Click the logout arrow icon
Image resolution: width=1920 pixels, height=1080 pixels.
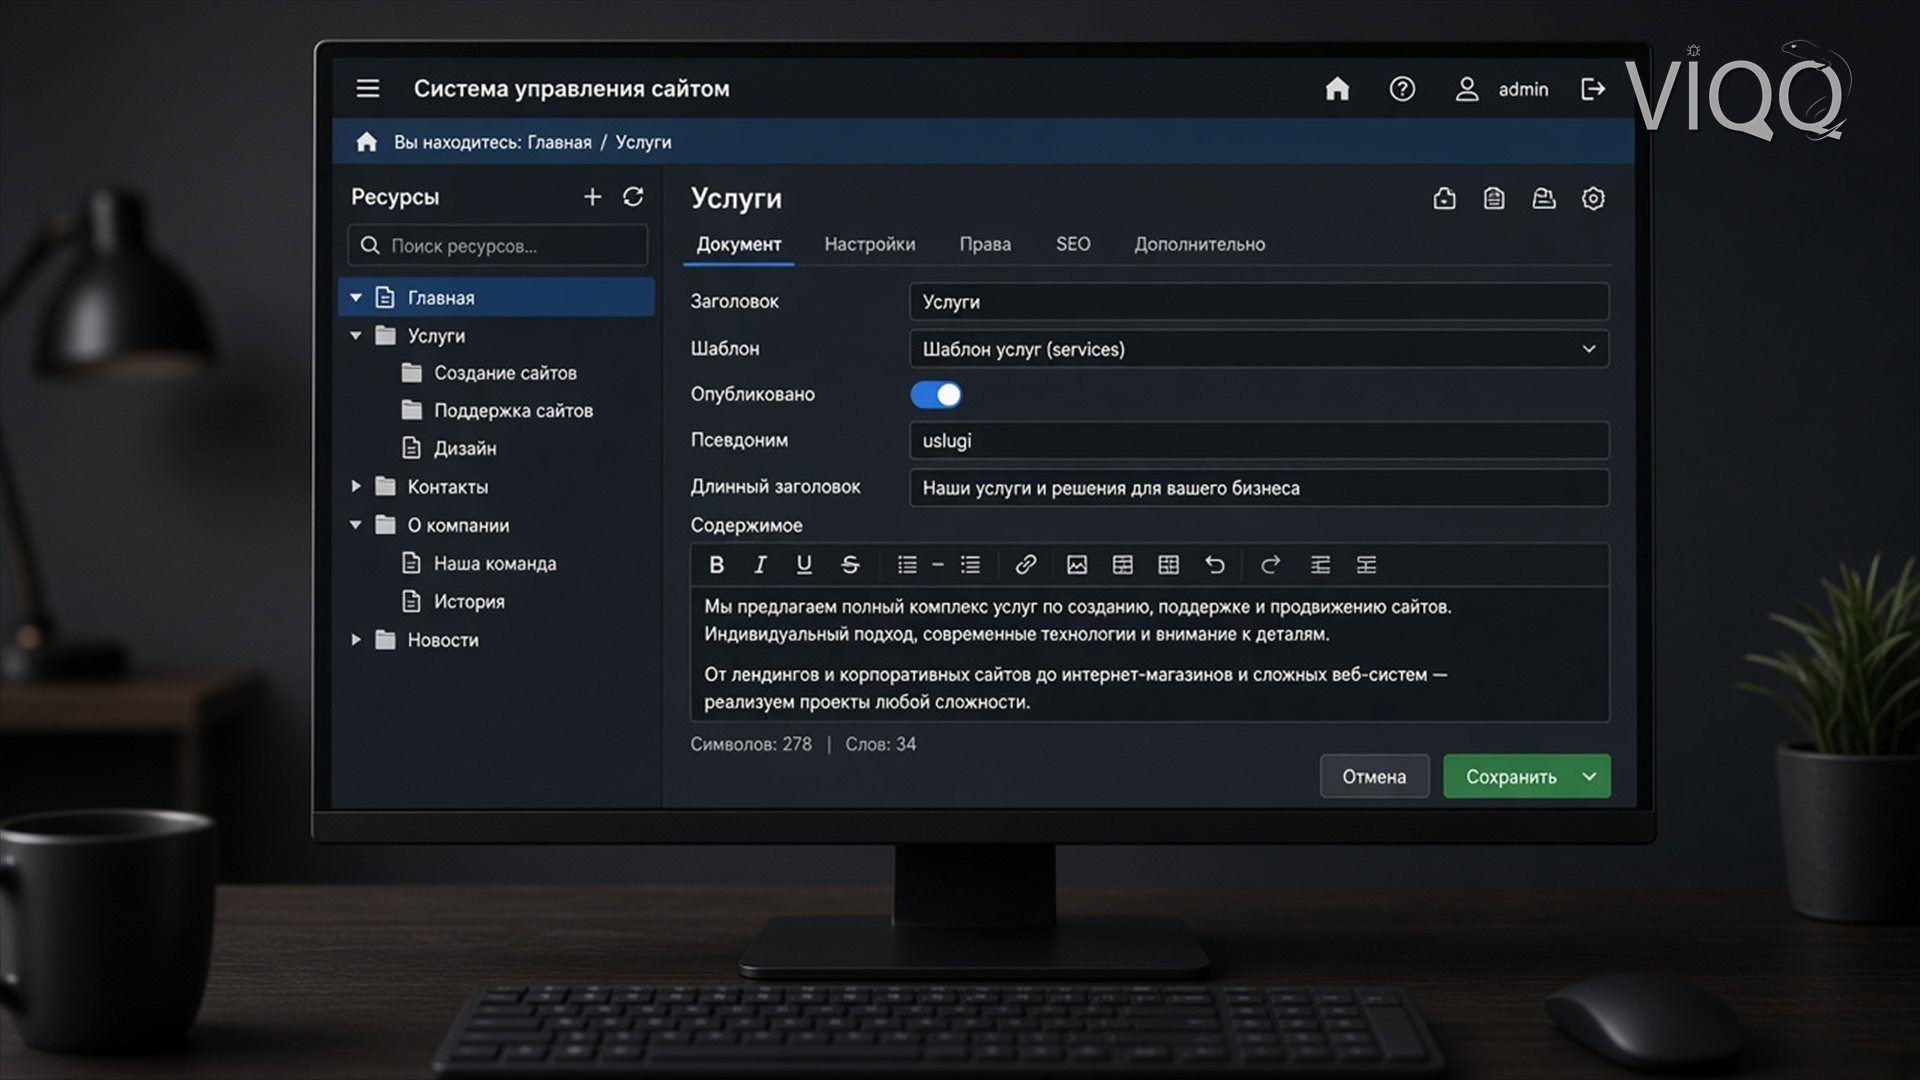coord(1593,89)
